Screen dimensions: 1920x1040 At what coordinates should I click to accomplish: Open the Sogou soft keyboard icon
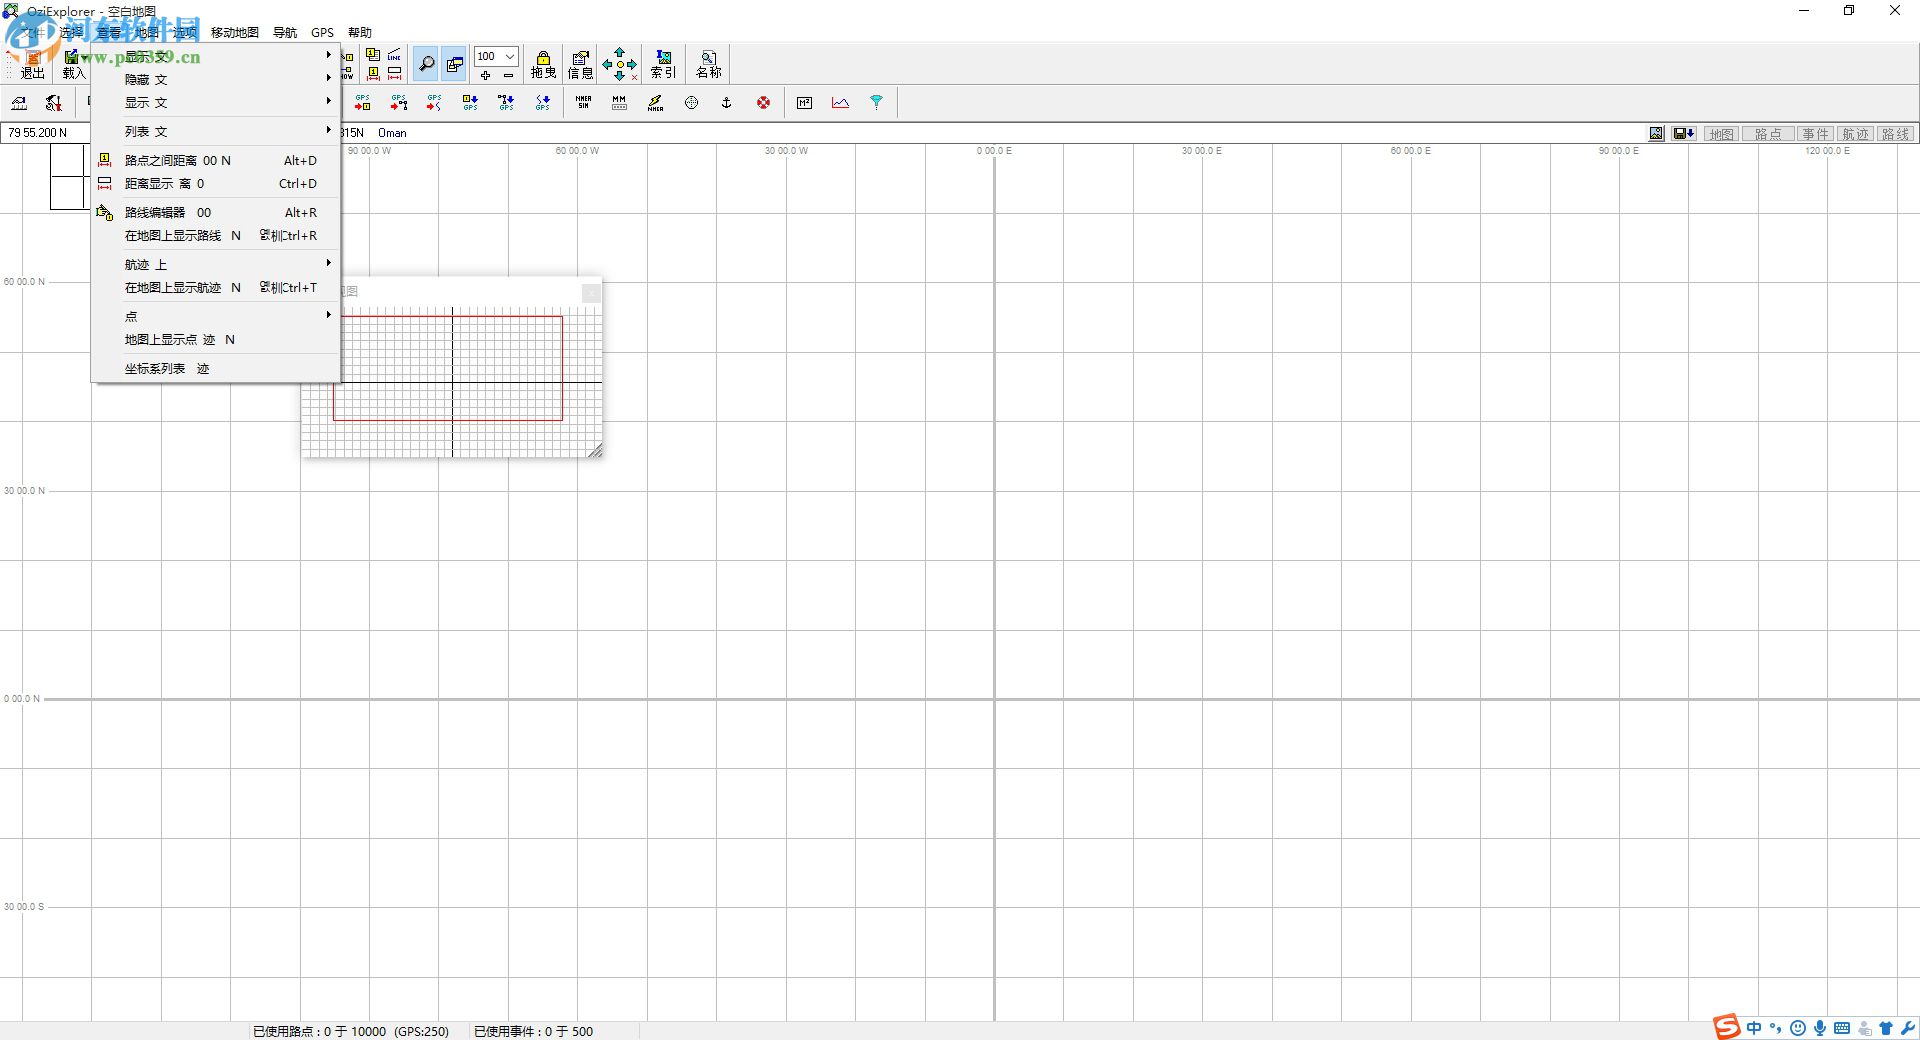tap(1842, 1028)
